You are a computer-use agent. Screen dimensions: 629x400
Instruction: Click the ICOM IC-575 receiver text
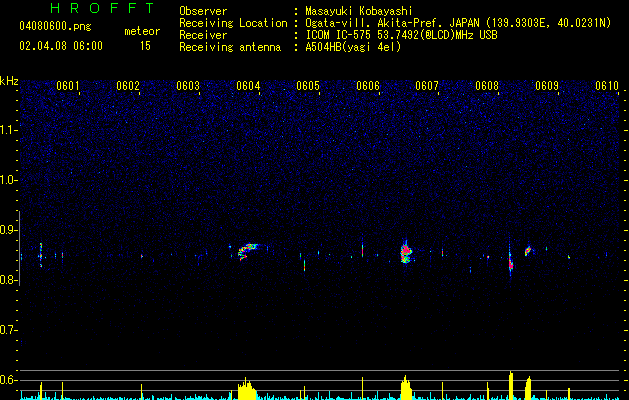401,35
